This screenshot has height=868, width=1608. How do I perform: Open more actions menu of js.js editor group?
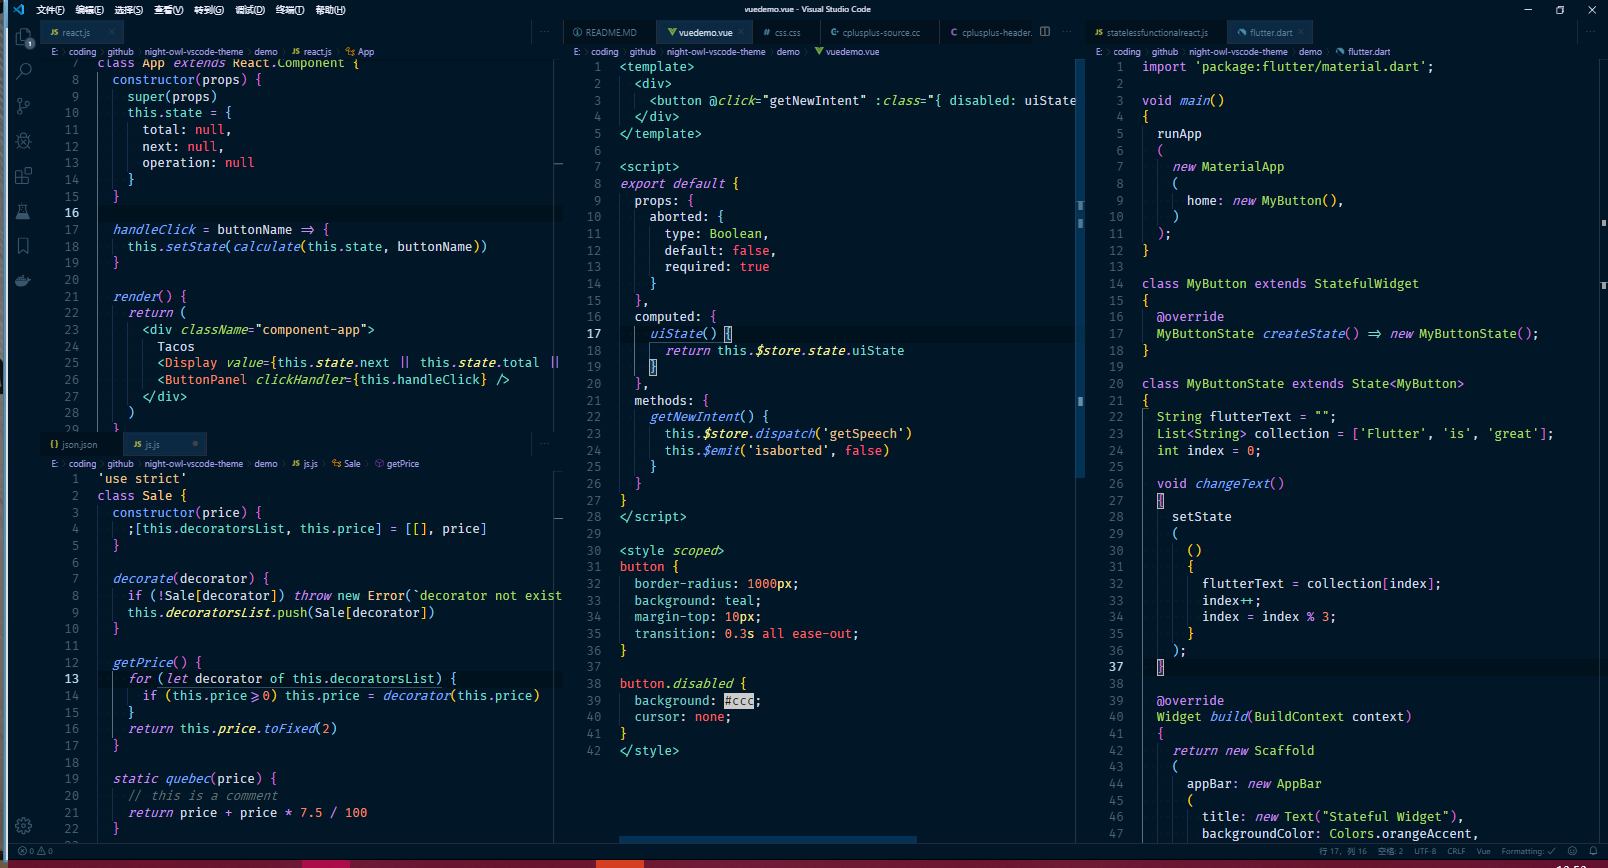544,444
